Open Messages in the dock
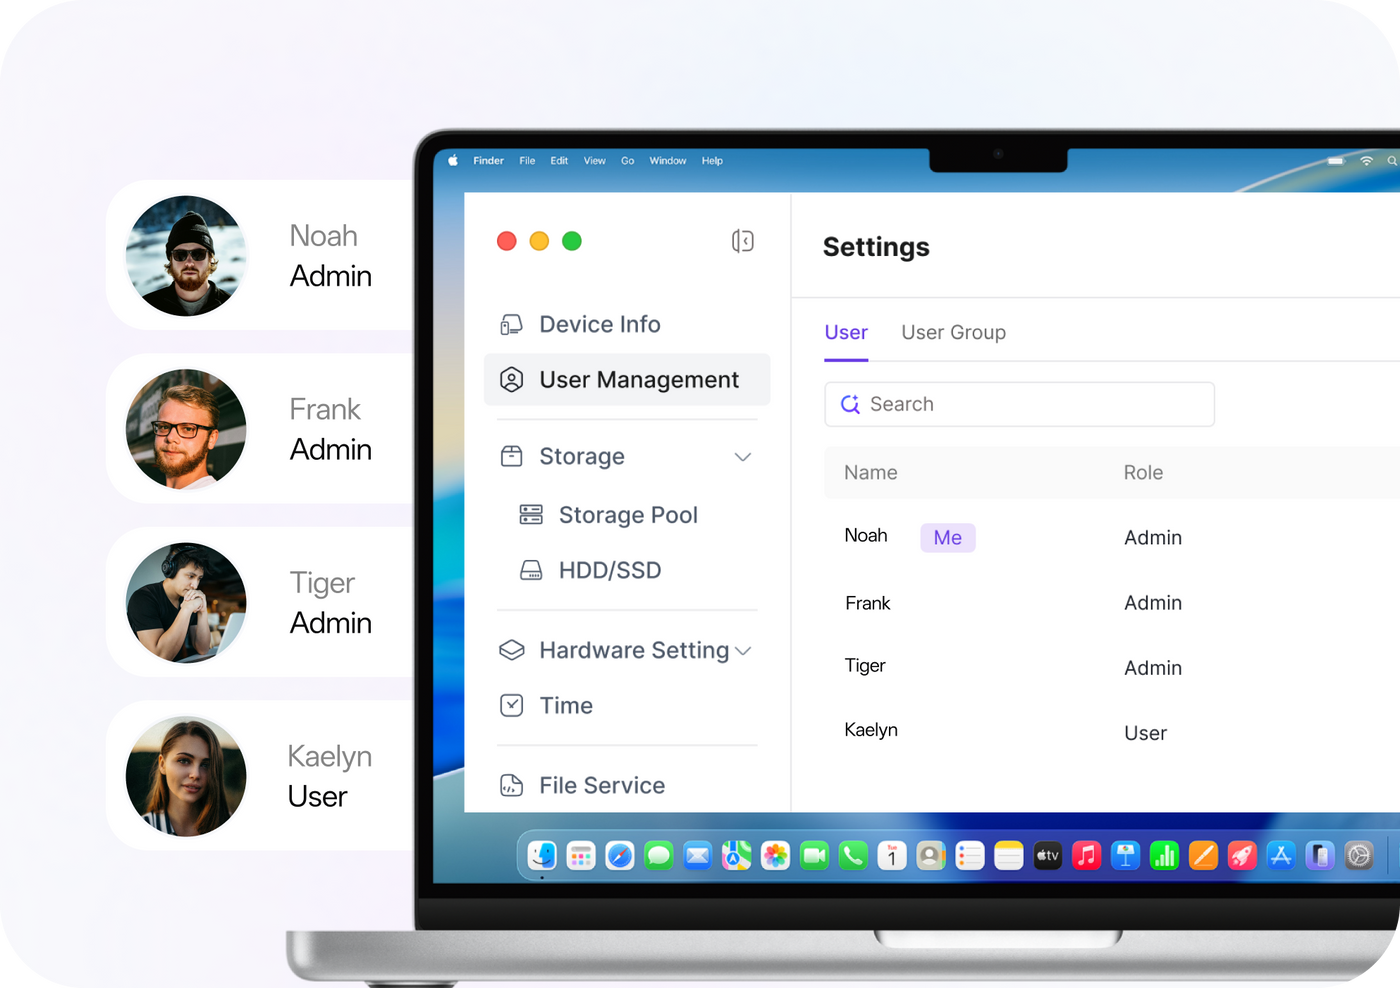Image resolution: width=1400 pixels, height=988 pixels. [x=658, y=855]
